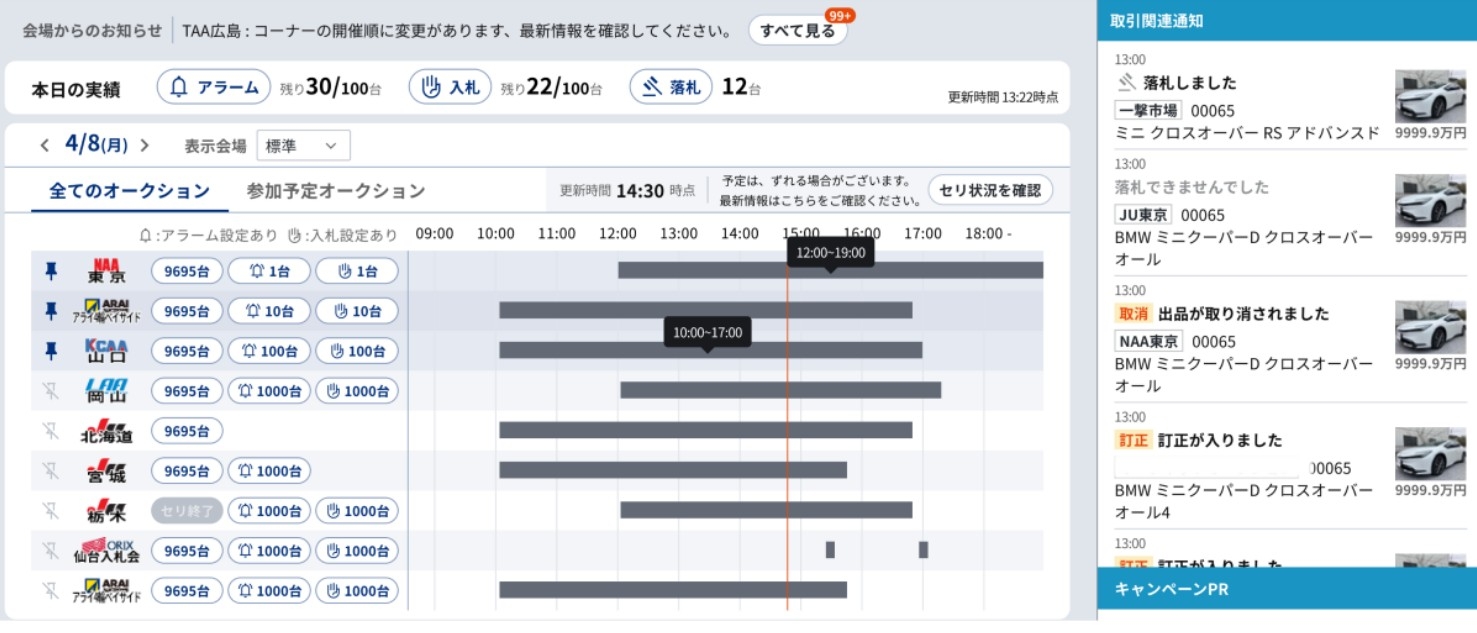Unpin the KCAA Yamaguchi venue row
This screenshot has height=633, width=1477.
tap(51, 351)
